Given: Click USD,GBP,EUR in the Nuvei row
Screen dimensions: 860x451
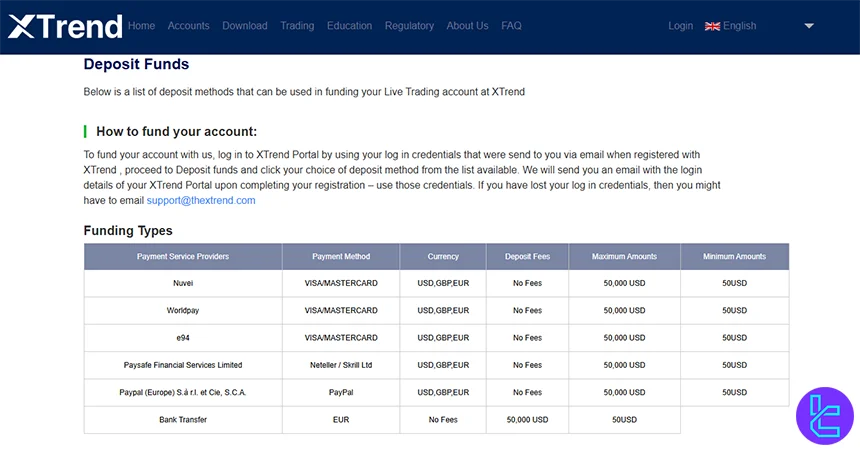Looking at the screenshot, I should (443, 283).
